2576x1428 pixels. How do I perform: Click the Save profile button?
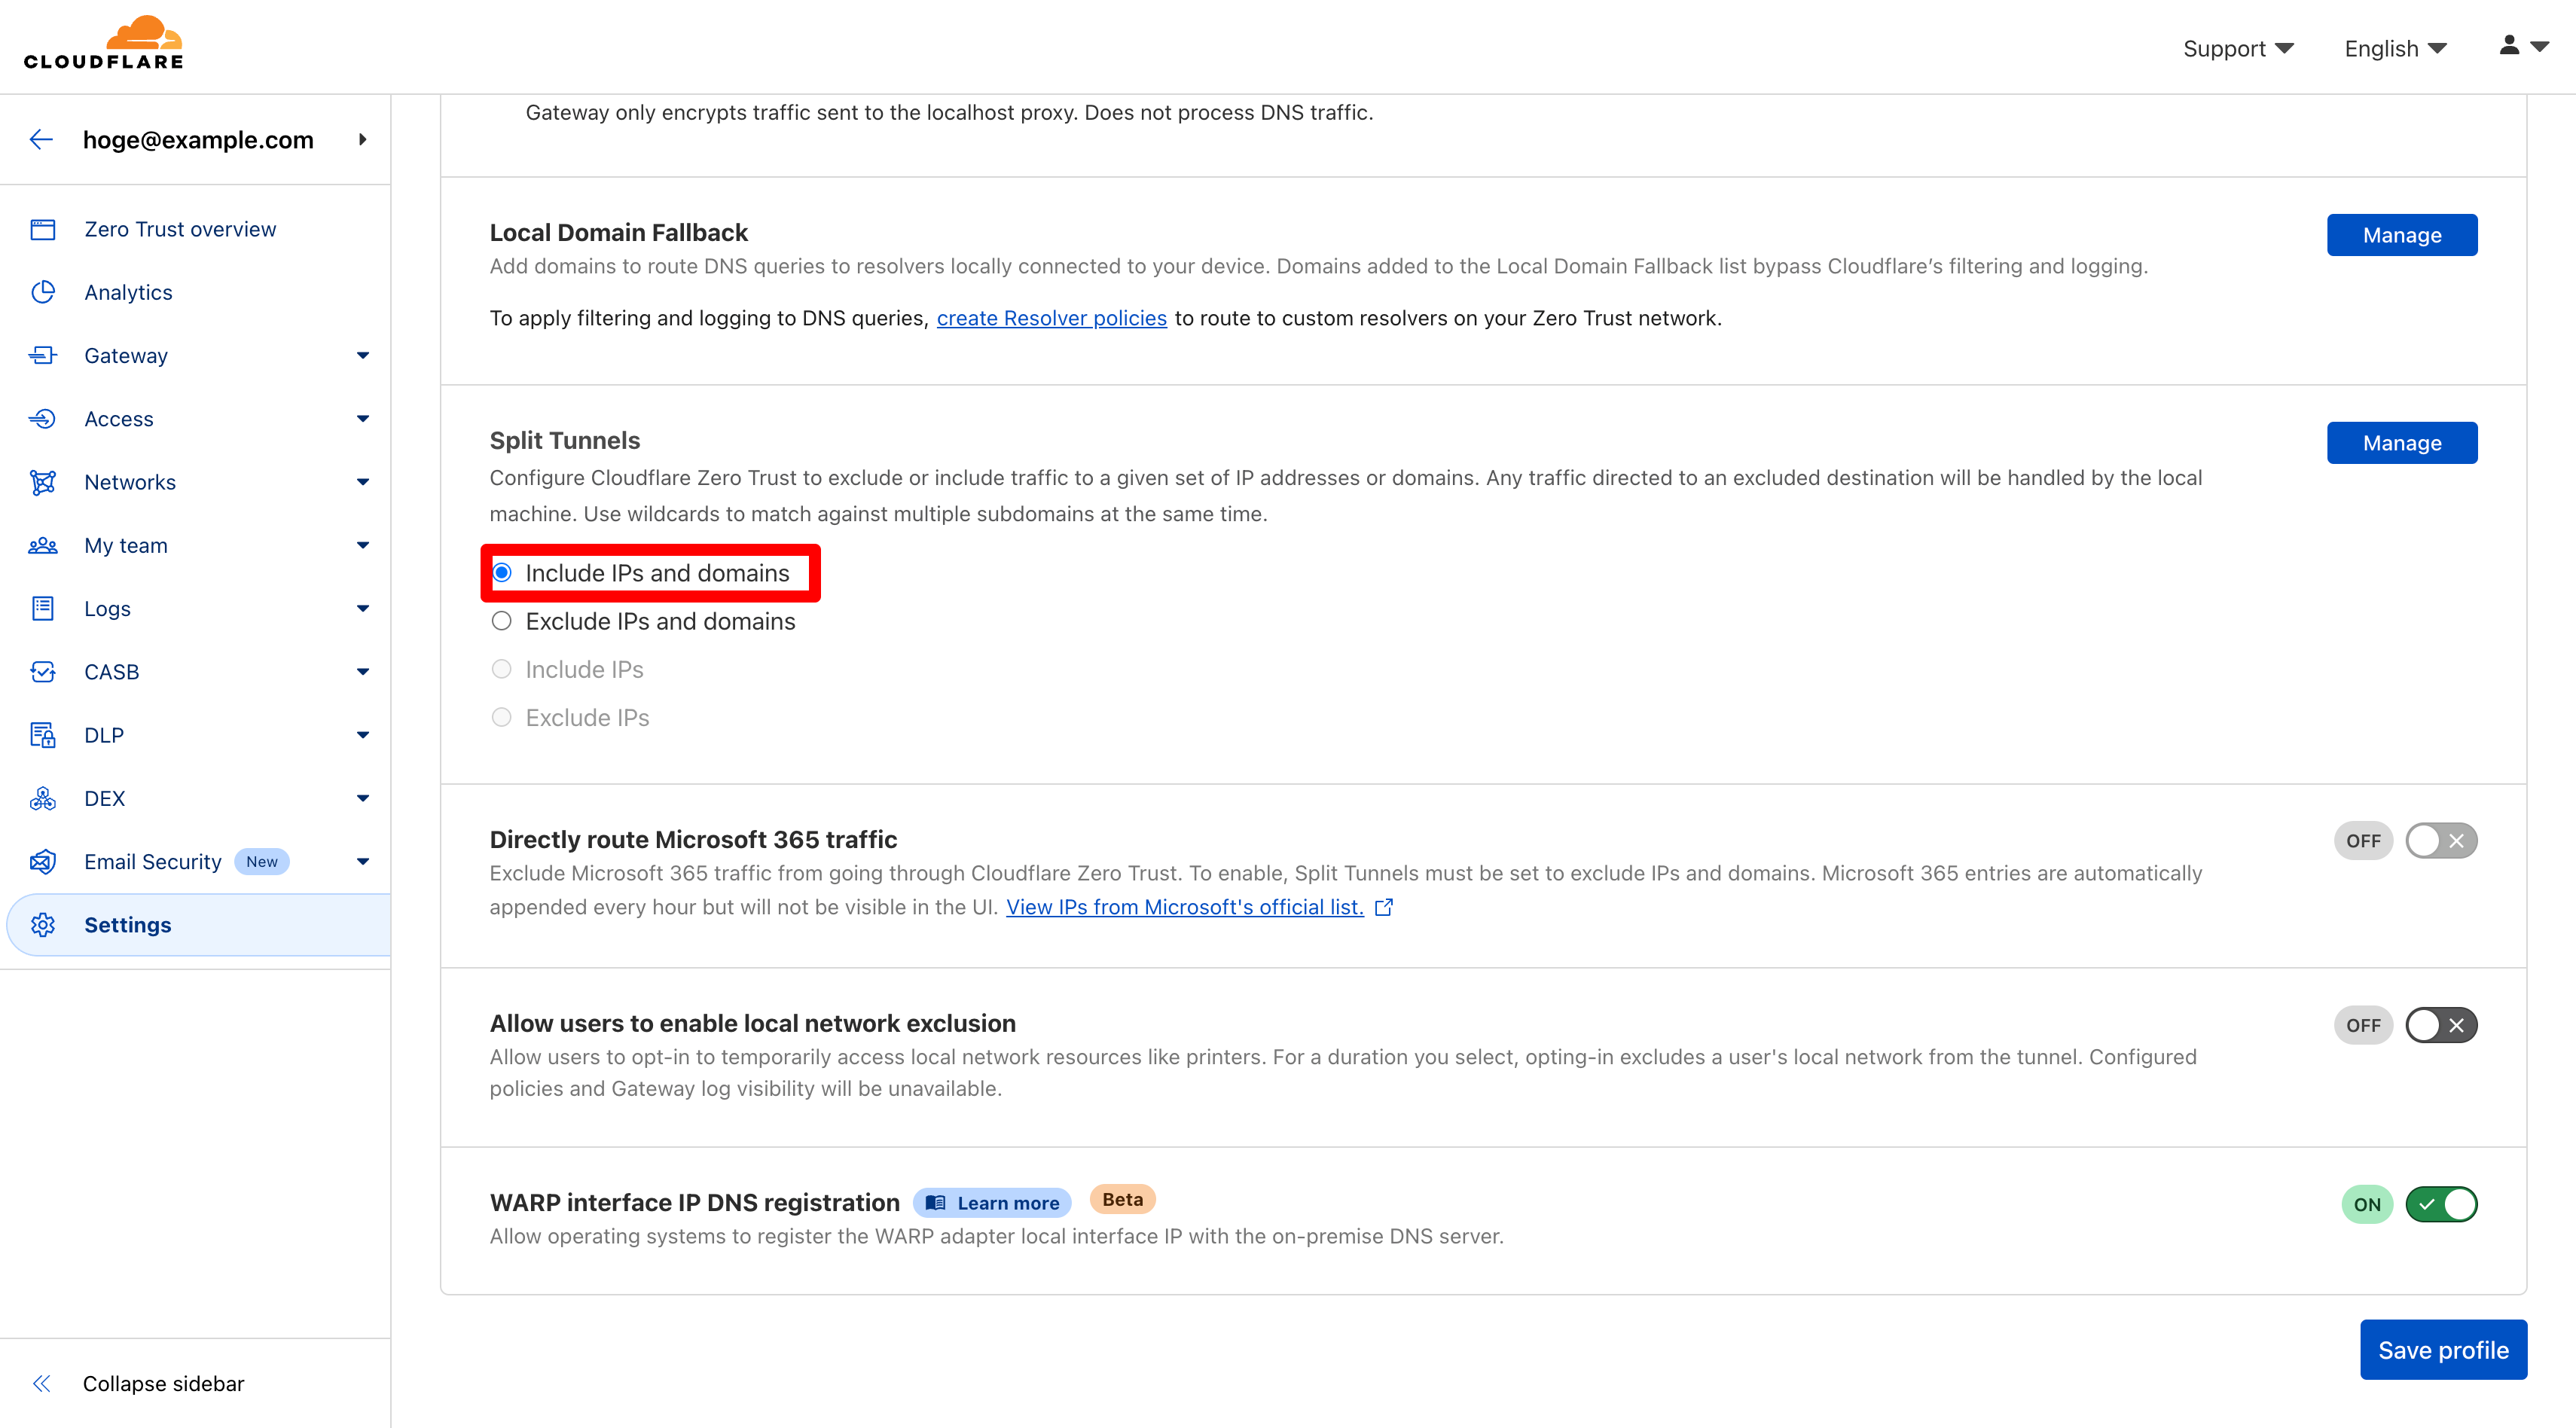(2443, 1349)
